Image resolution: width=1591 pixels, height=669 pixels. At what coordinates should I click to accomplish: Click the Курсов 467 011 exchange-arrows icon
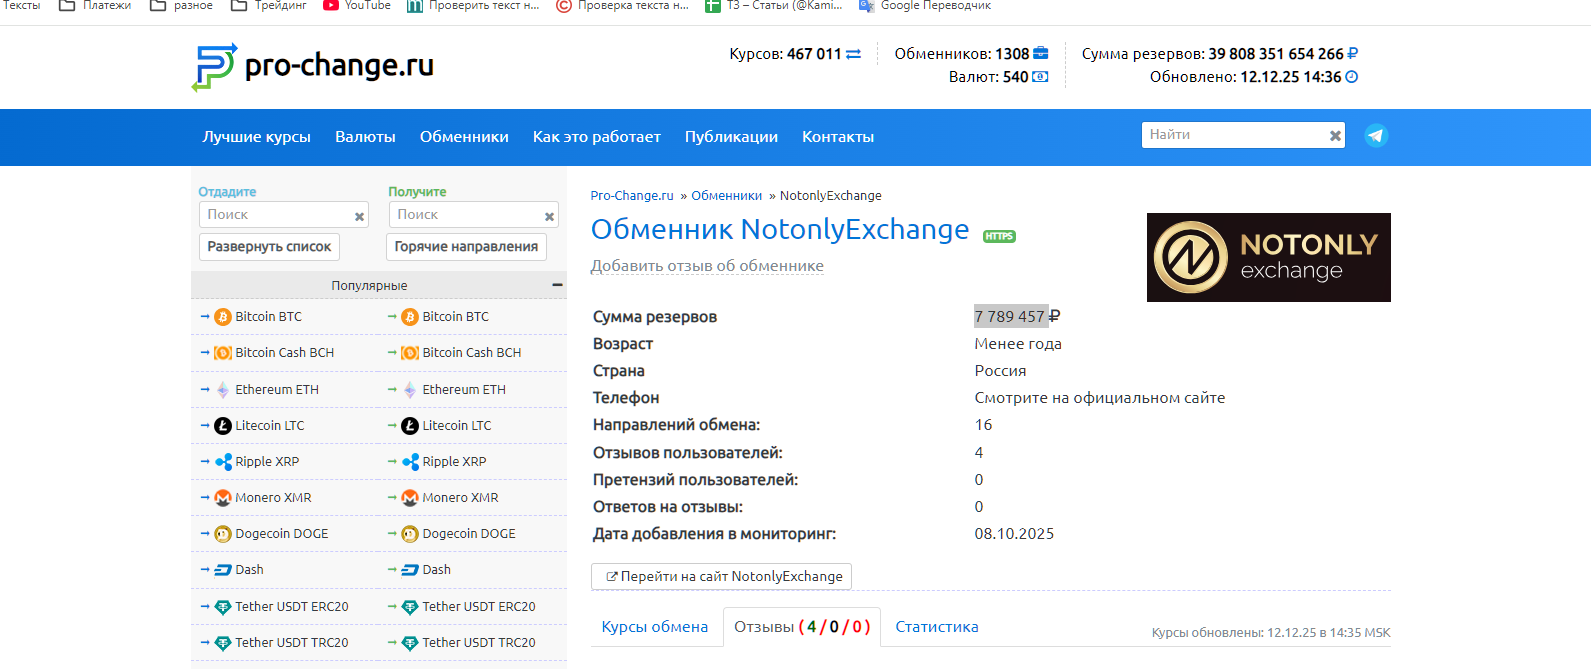point(854,54)
